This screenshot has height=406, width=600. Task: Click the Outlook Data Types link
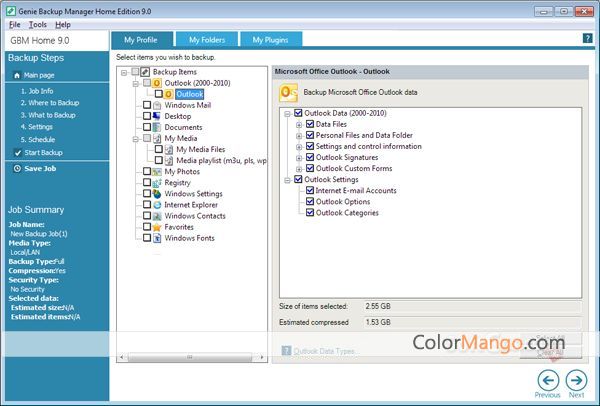pos(321,351)
